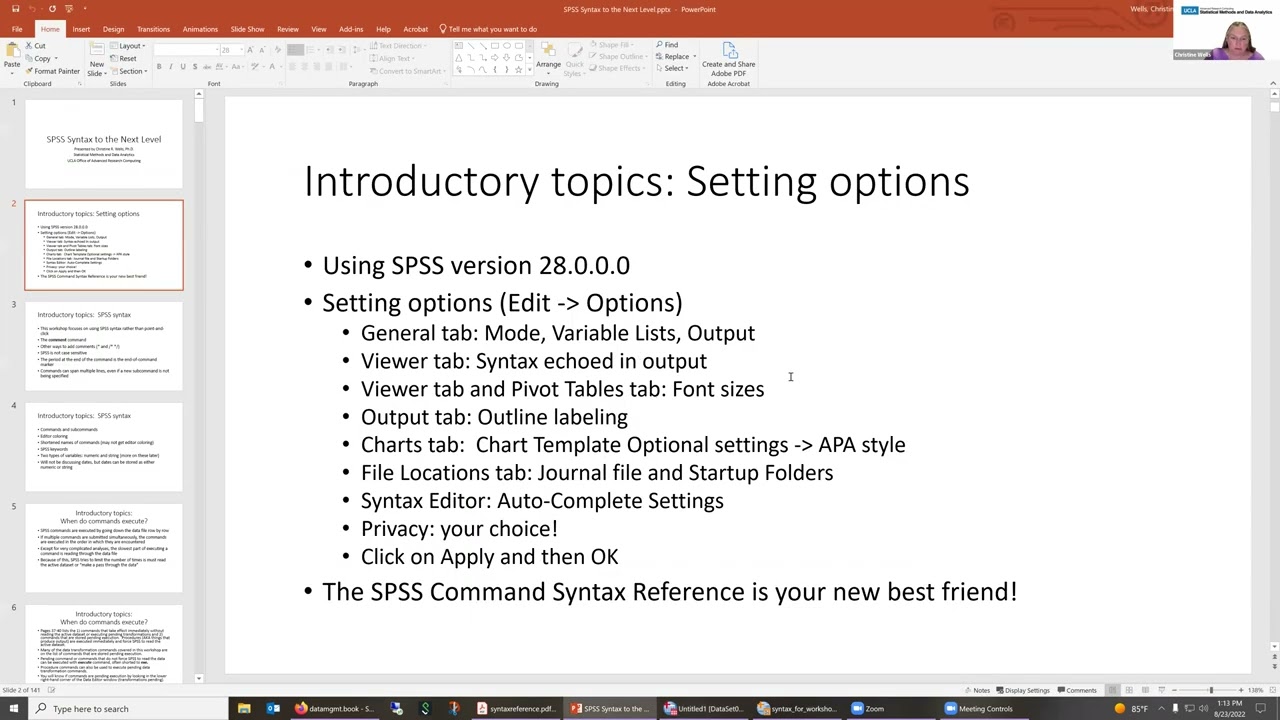Switch to Firefox datamgmt.book window
The width and height of the screenshot is (1280, 720).
[336, 709]
